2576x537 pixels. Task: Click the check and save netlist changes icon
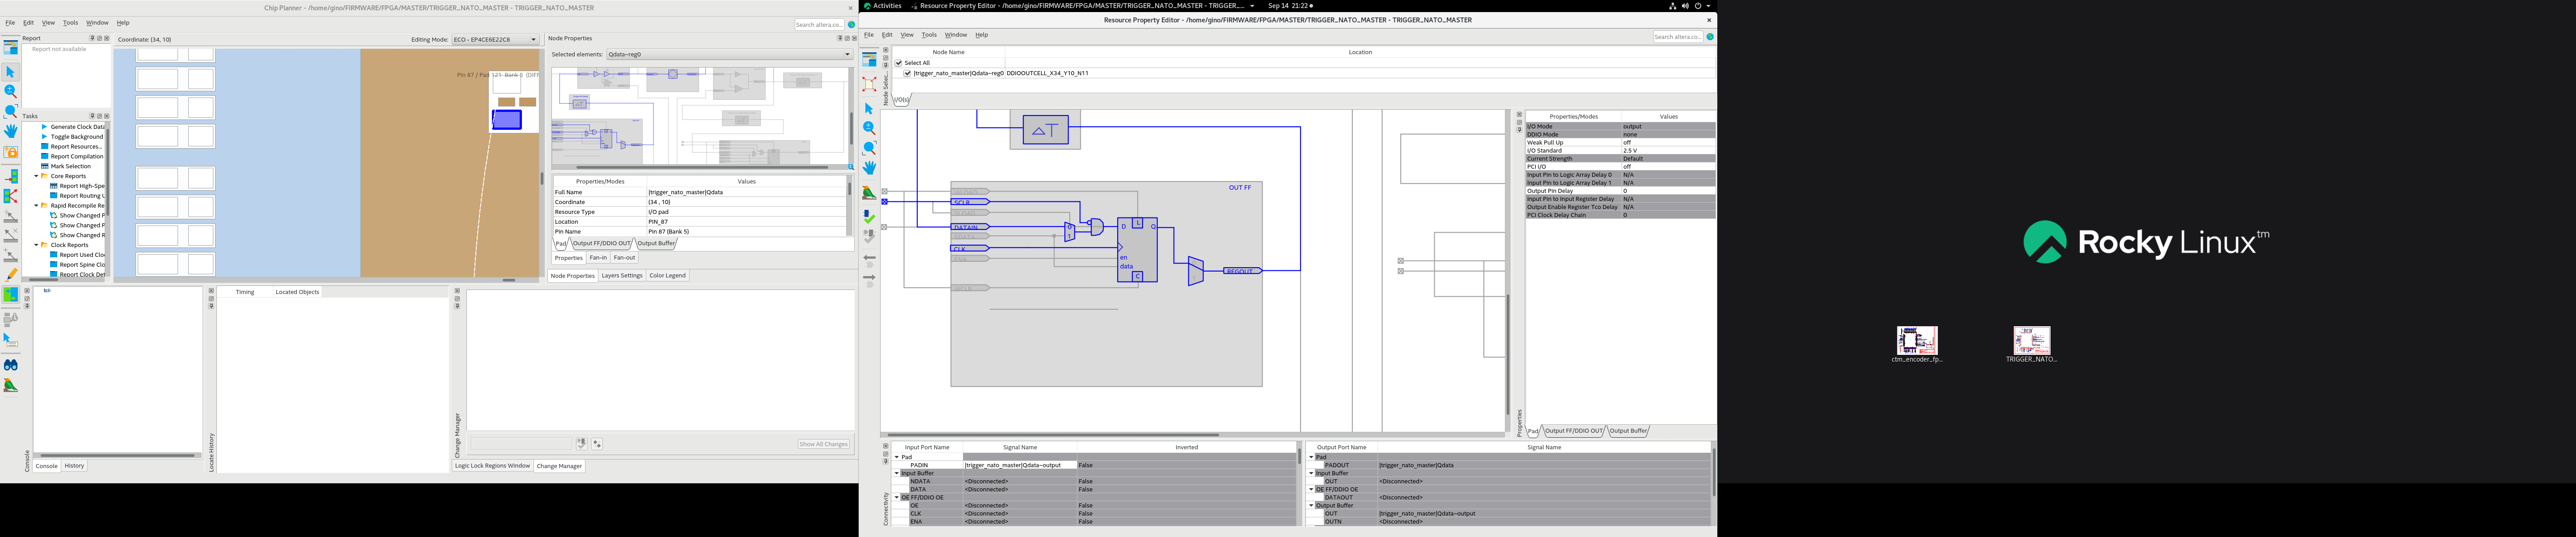(x=869, y=217)
